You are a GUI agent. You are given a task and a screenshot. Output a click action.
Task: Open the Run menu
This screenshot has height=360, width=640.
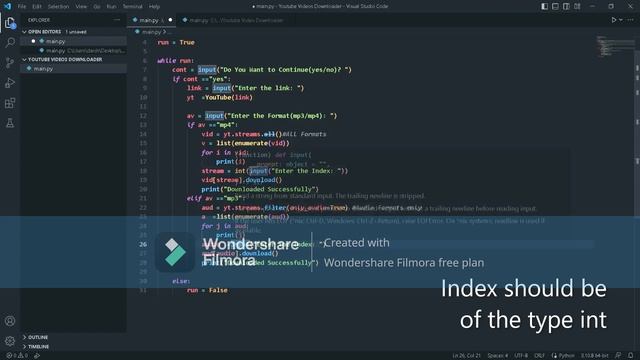[111, 6]
